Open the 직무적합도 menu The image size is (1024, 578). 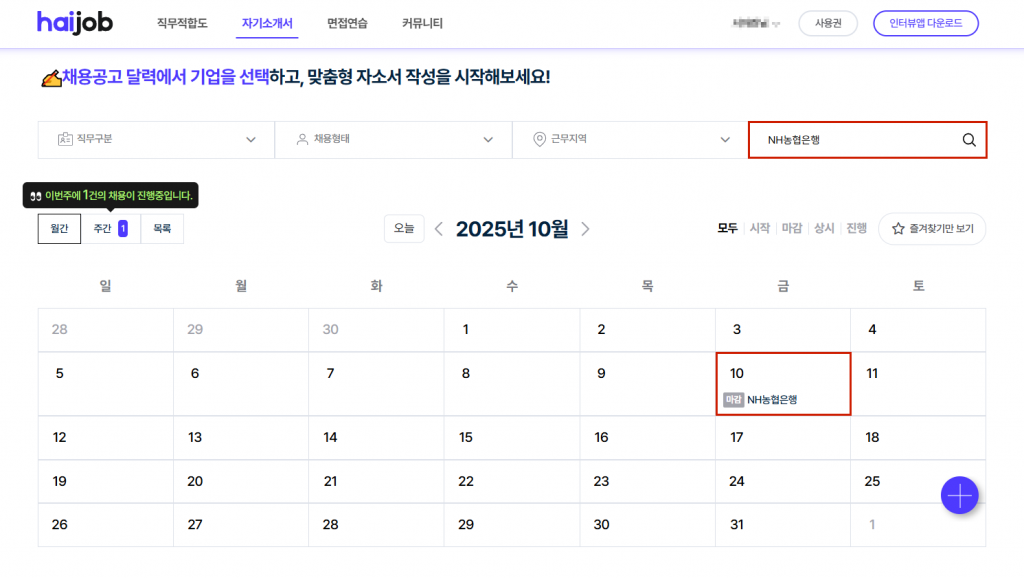[x=182, y=23]
